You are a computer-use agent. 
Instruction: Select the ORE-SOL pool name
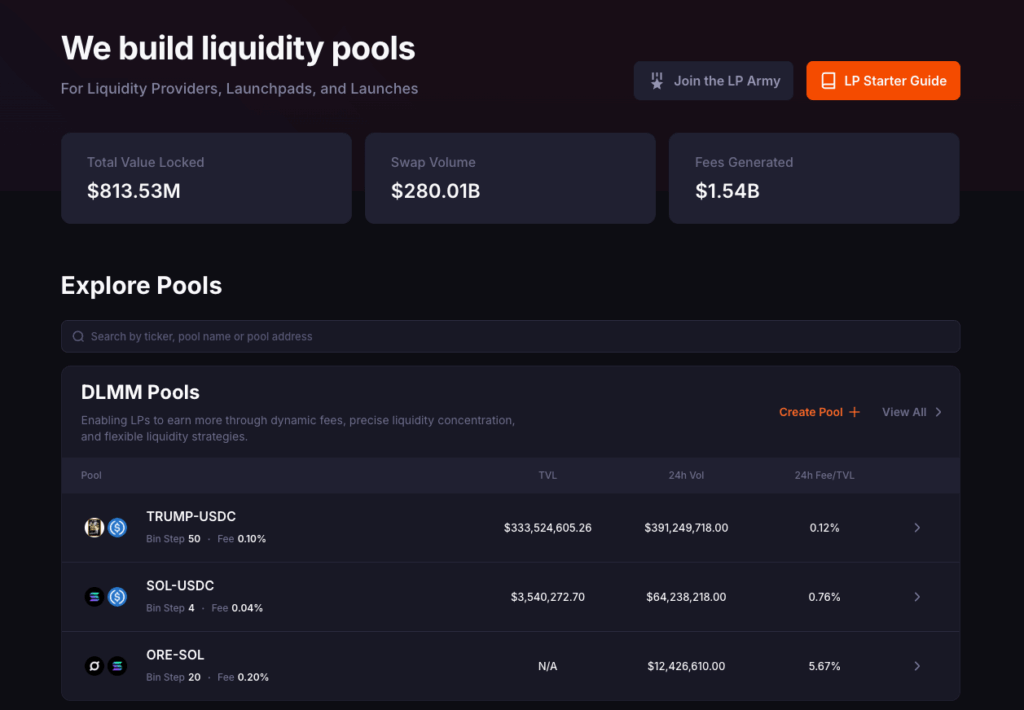pyautogui.click(x=175, y=655)
